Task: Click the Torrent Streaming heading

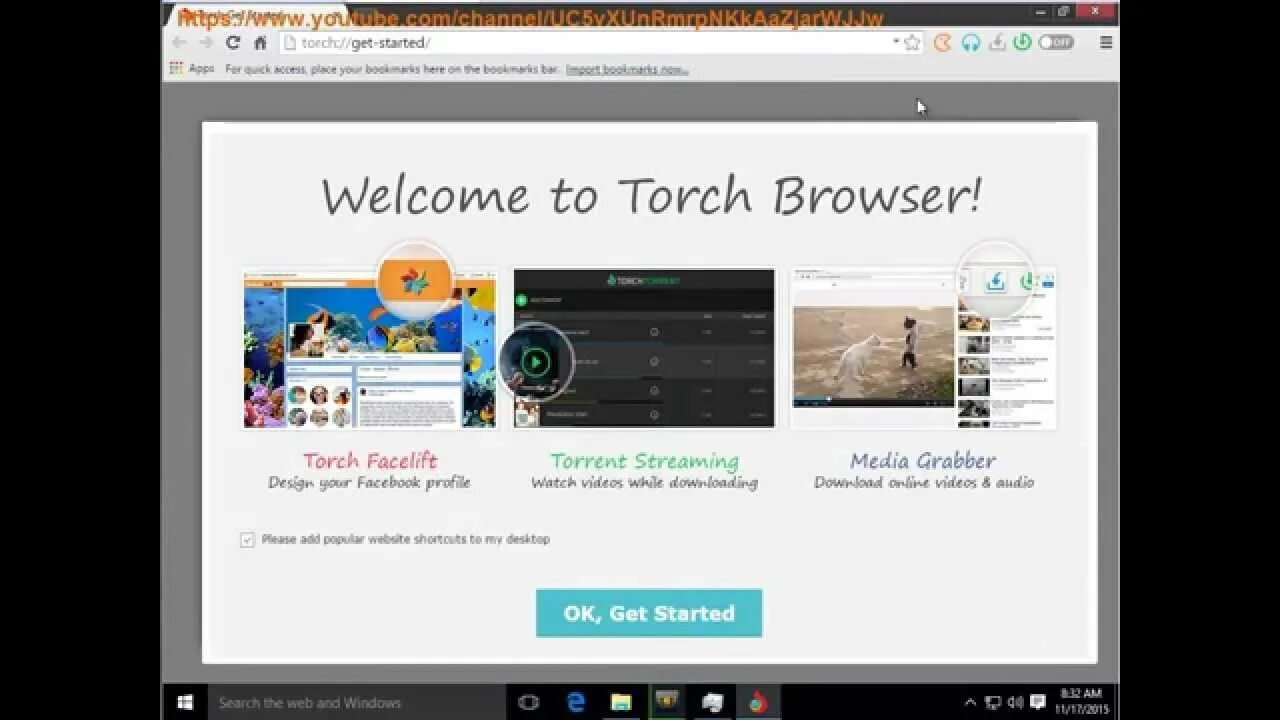Action: click(x=644, y=461)
